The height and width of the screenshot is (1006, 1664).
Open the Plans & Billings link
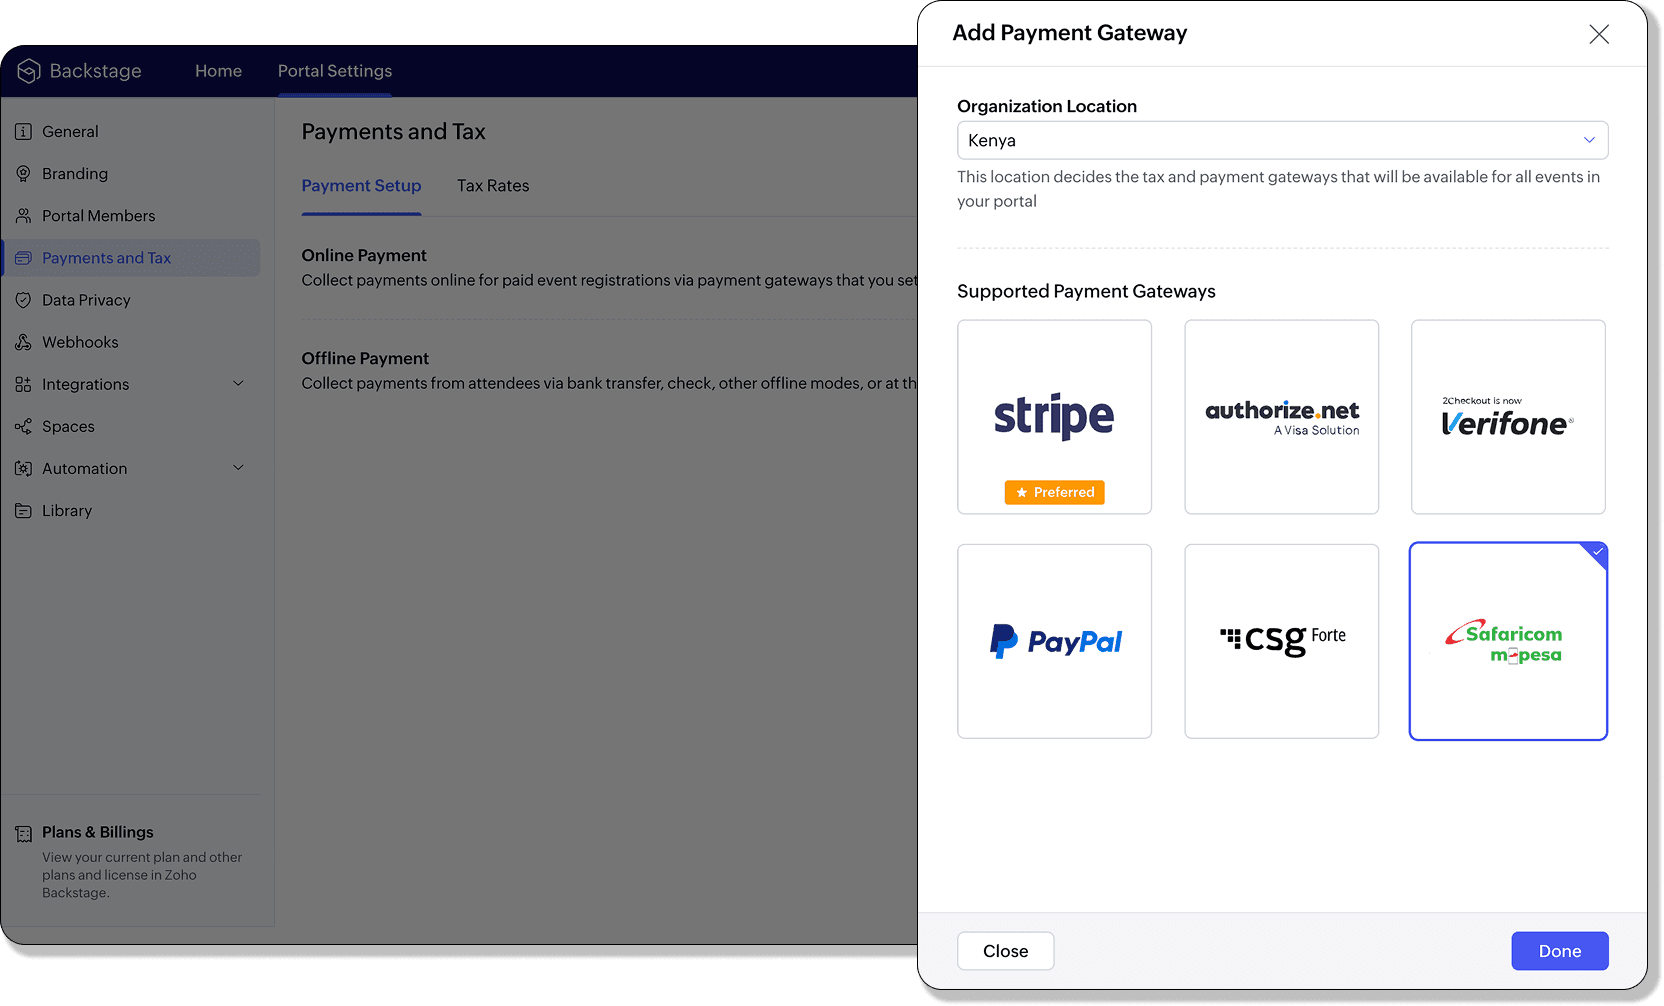pyautogui.click(x=98, y=833)
